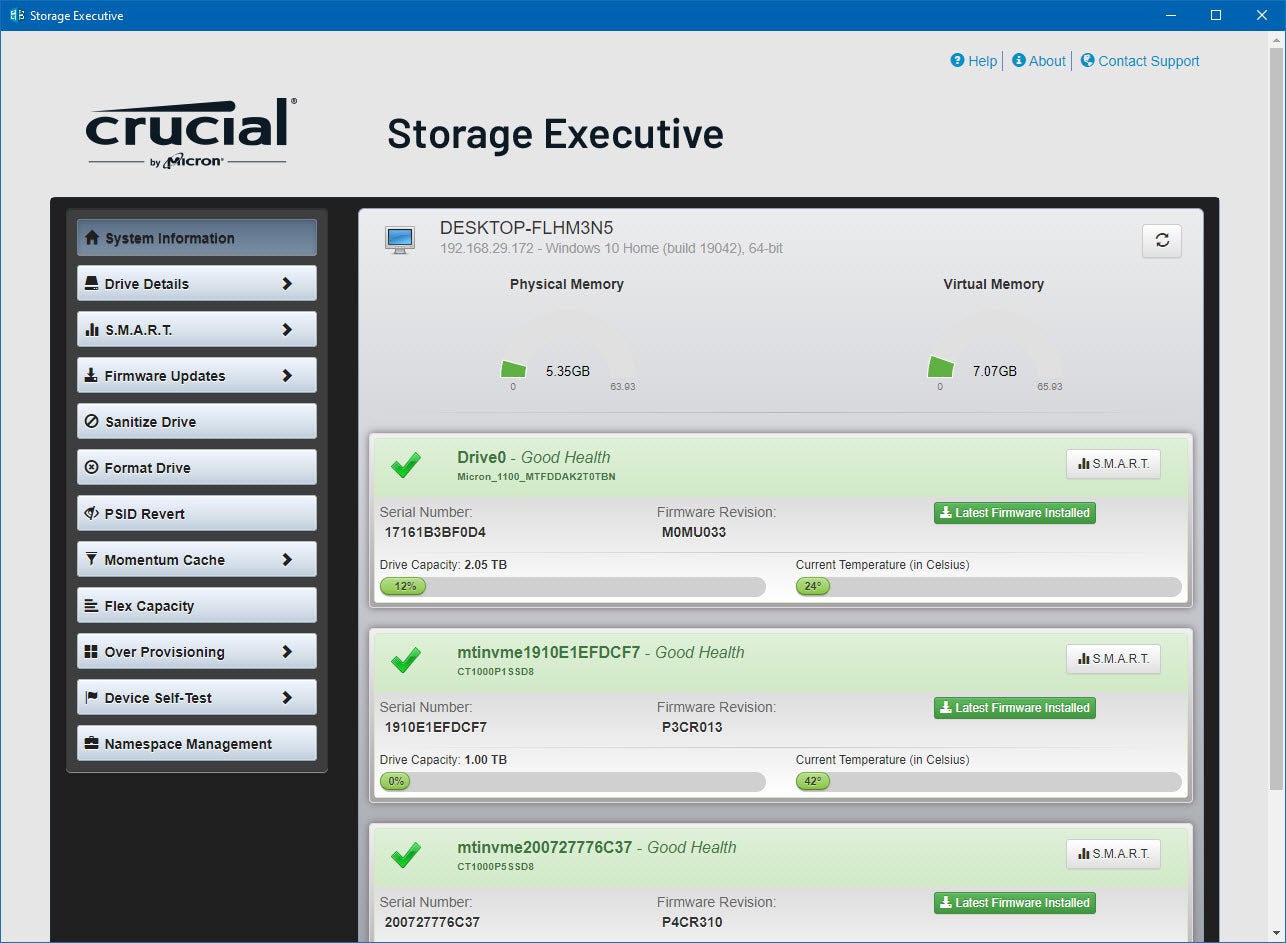Click the Flex Capacity icon in the sidebar

click(91, 605)
